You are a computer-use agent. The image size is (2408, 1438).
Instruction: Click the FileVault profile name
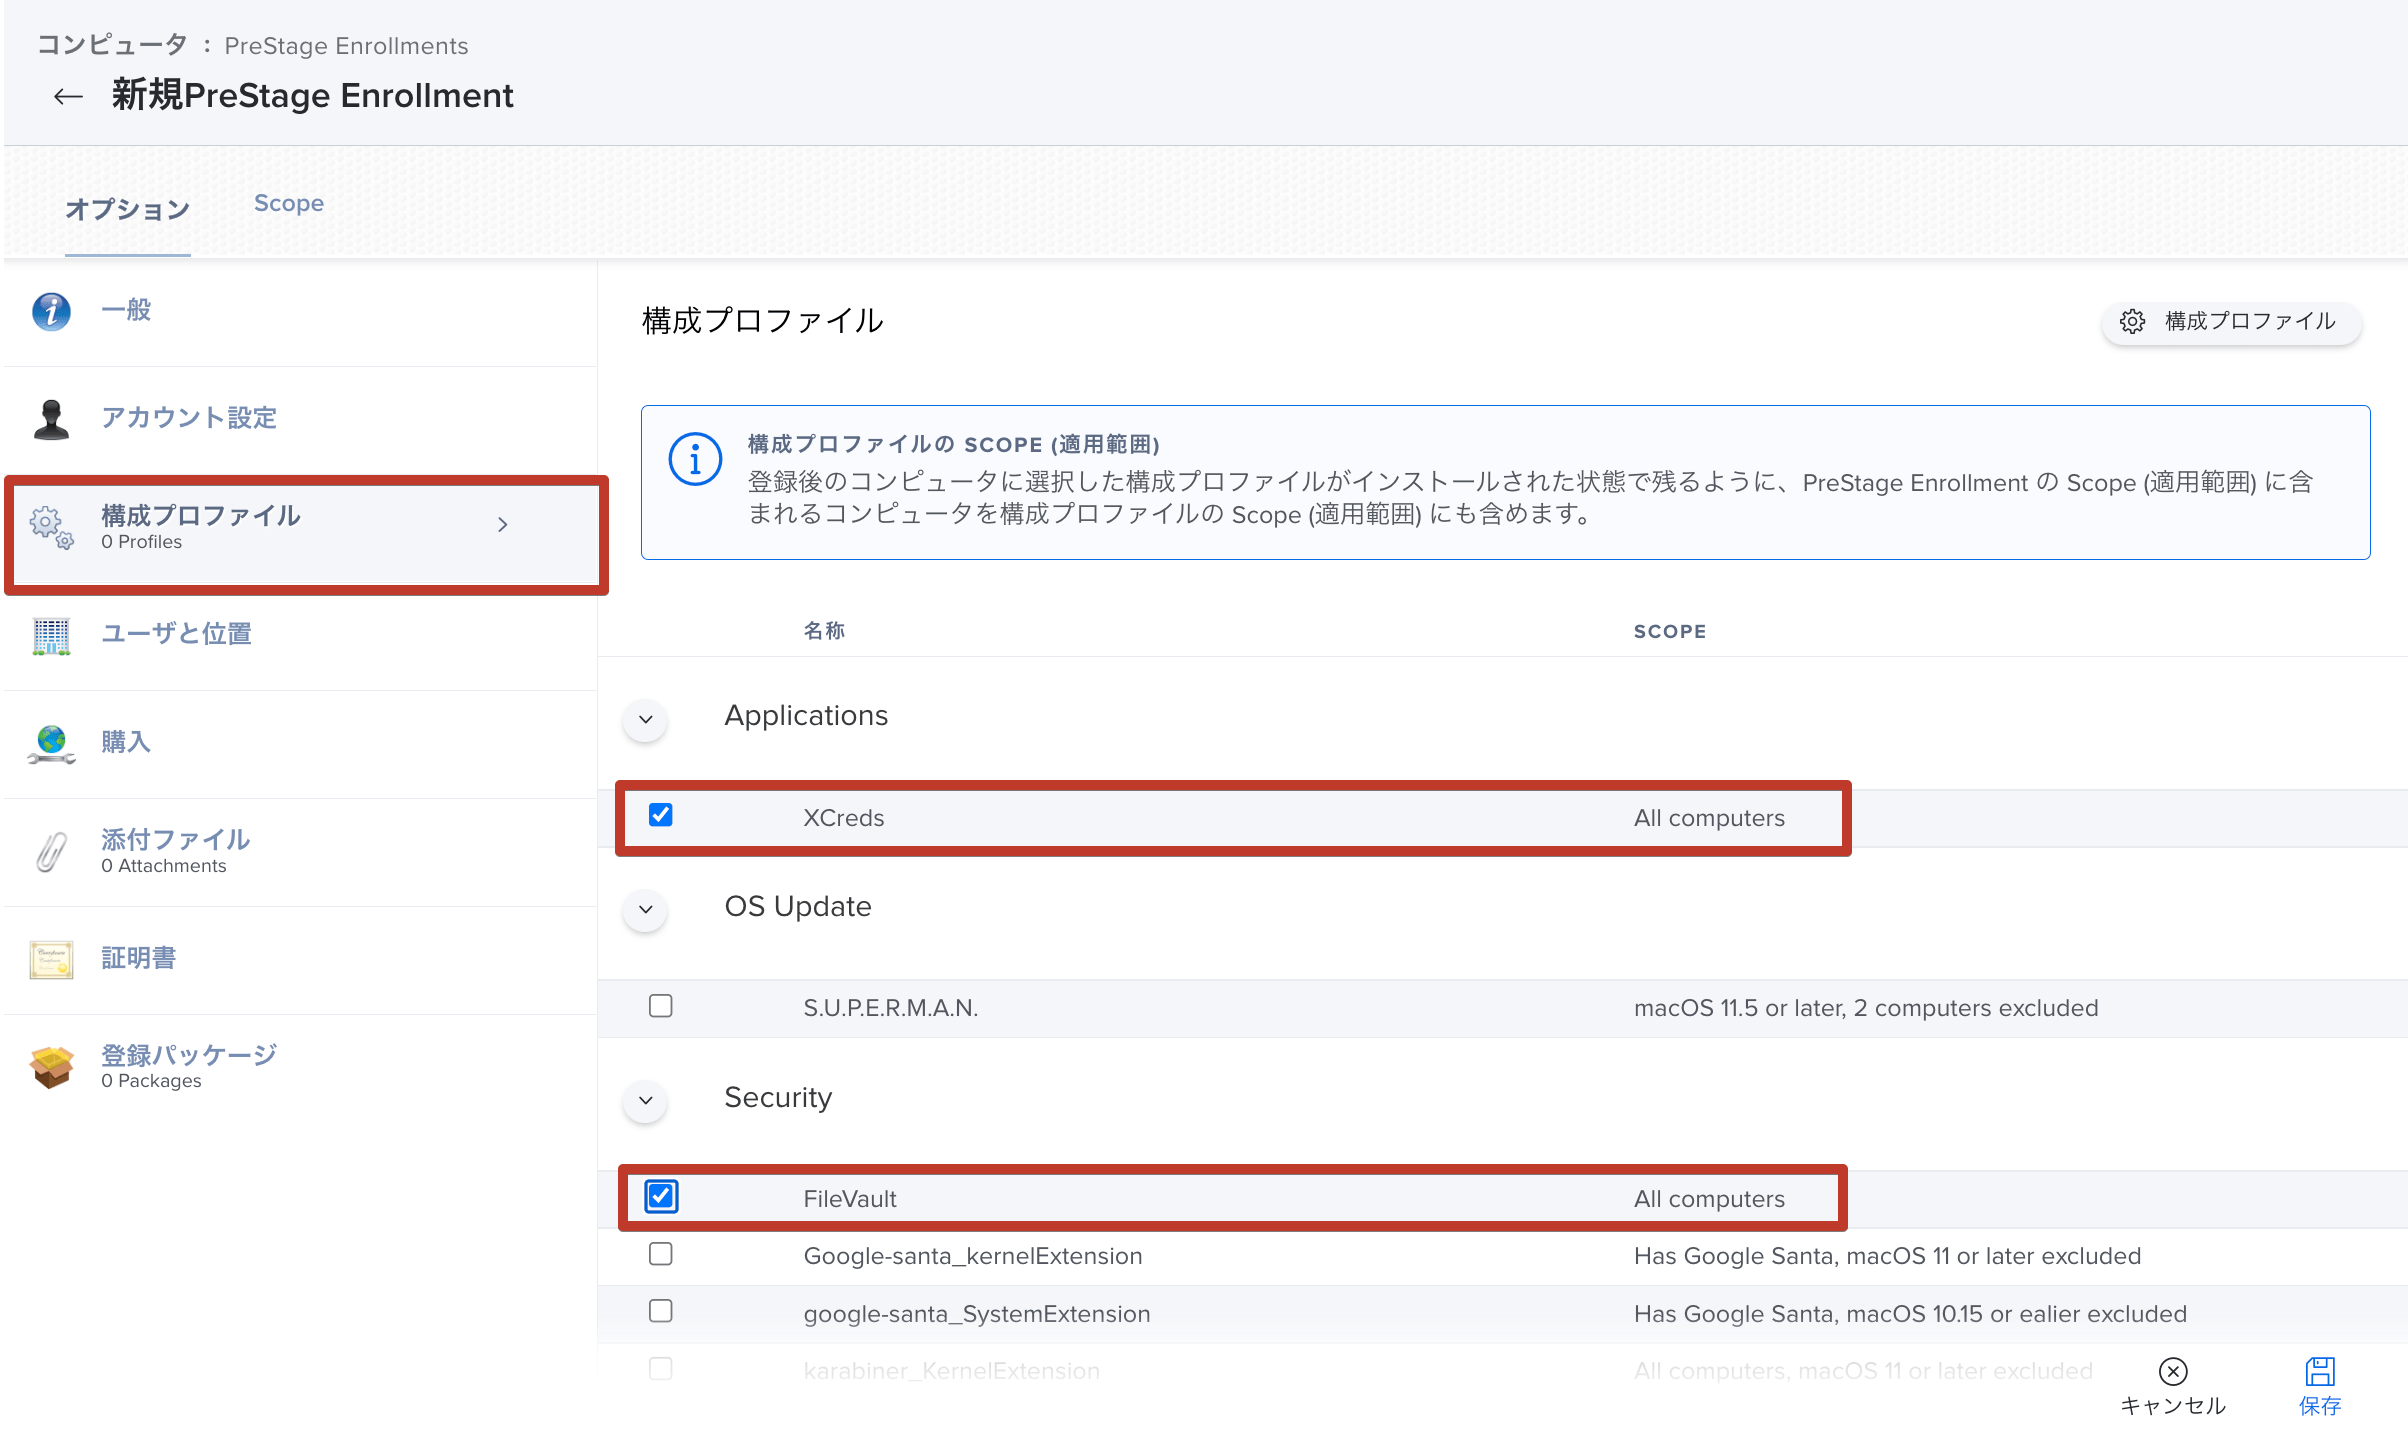[x=850, y=1199]
